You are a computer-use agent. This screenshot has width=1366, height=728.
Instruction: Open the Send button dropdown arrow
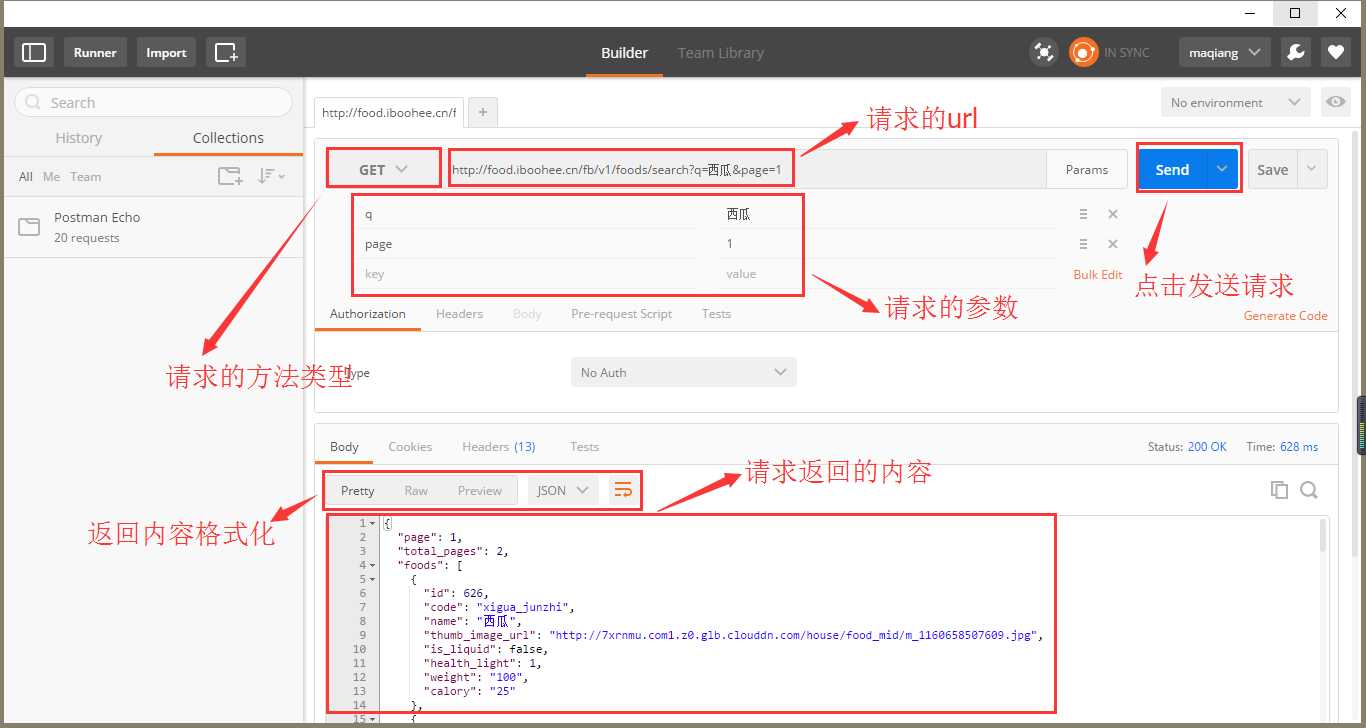click(x=1222, y=169)
